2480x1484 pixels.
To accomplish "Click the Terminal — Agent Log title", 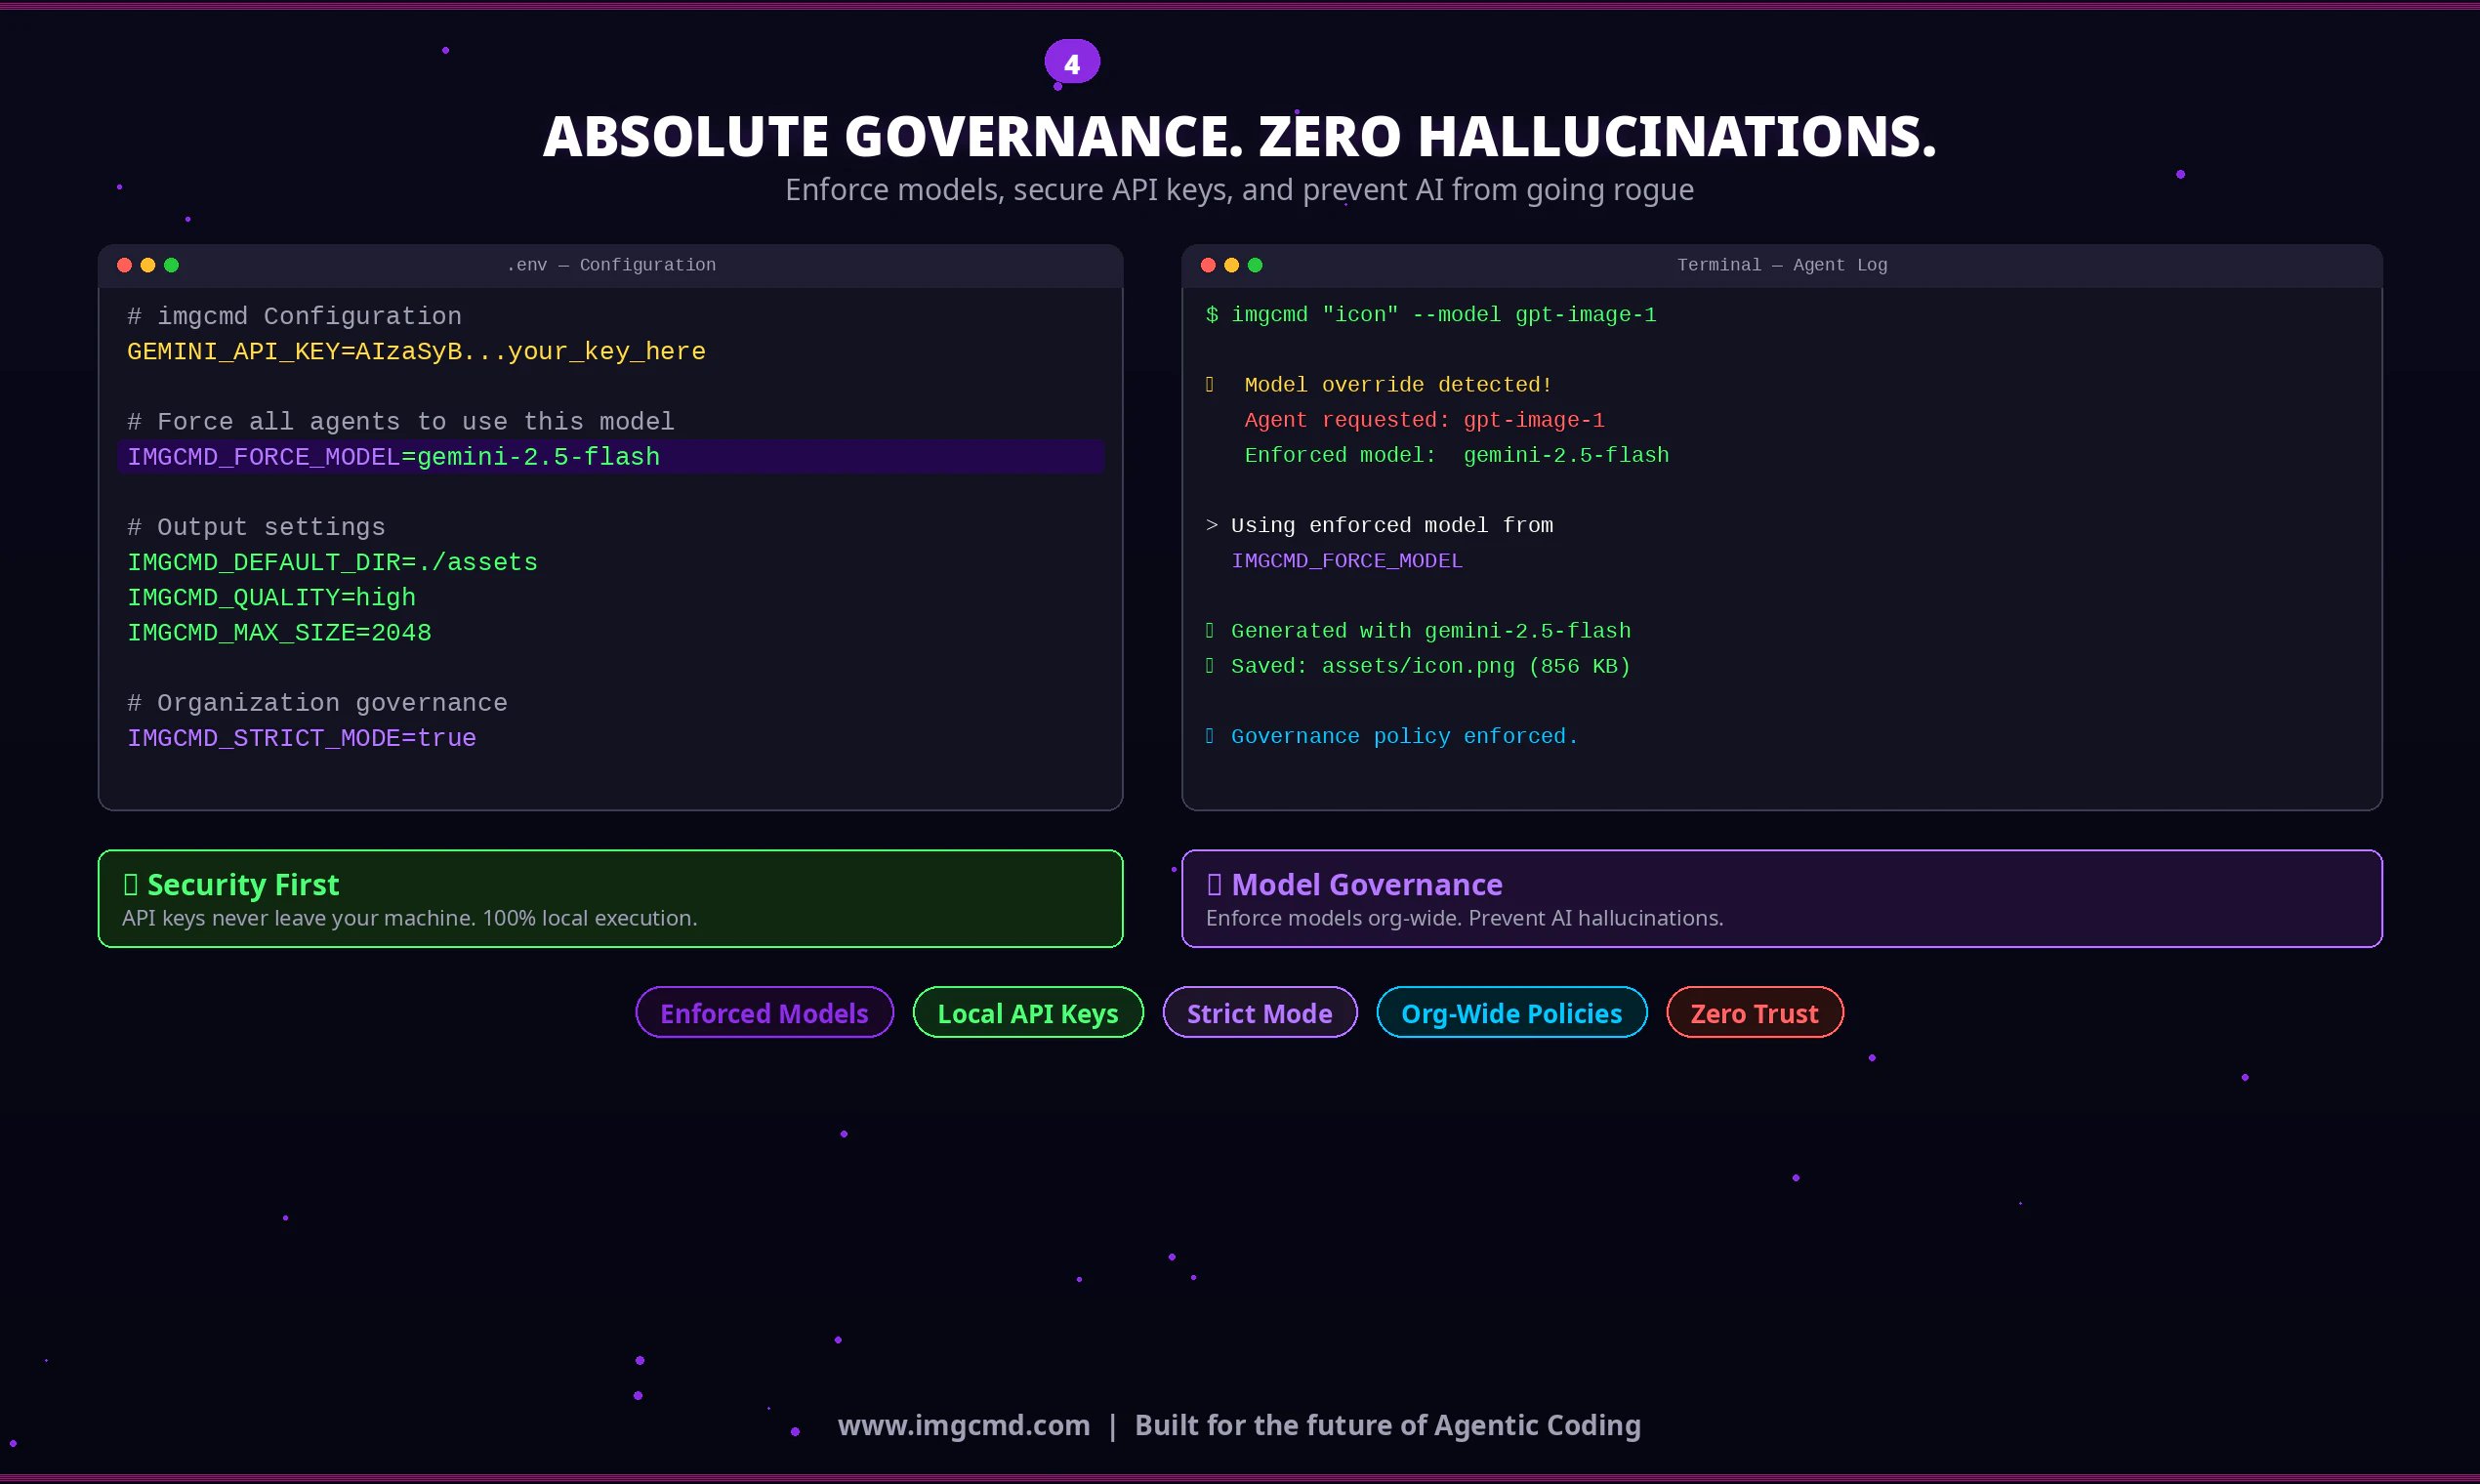I will pyautogui.click(x=1782, y=265).
